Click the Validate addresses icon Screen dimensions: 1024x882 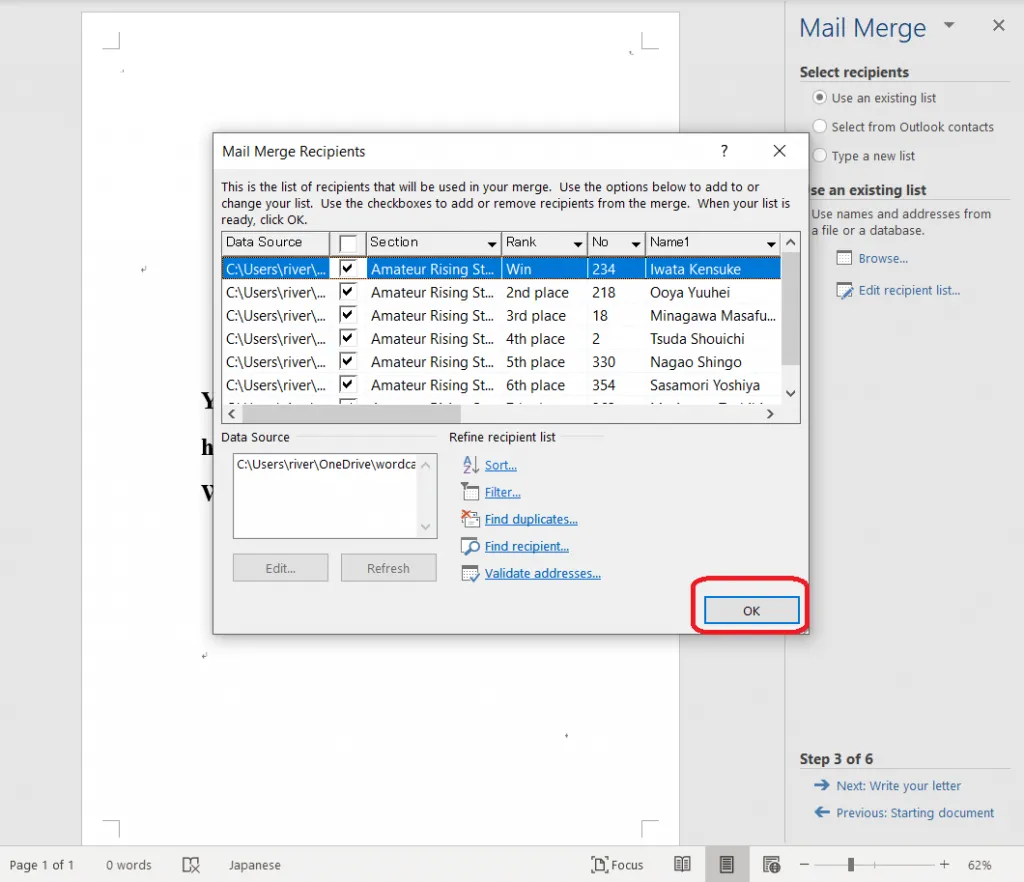click(470, 573)
